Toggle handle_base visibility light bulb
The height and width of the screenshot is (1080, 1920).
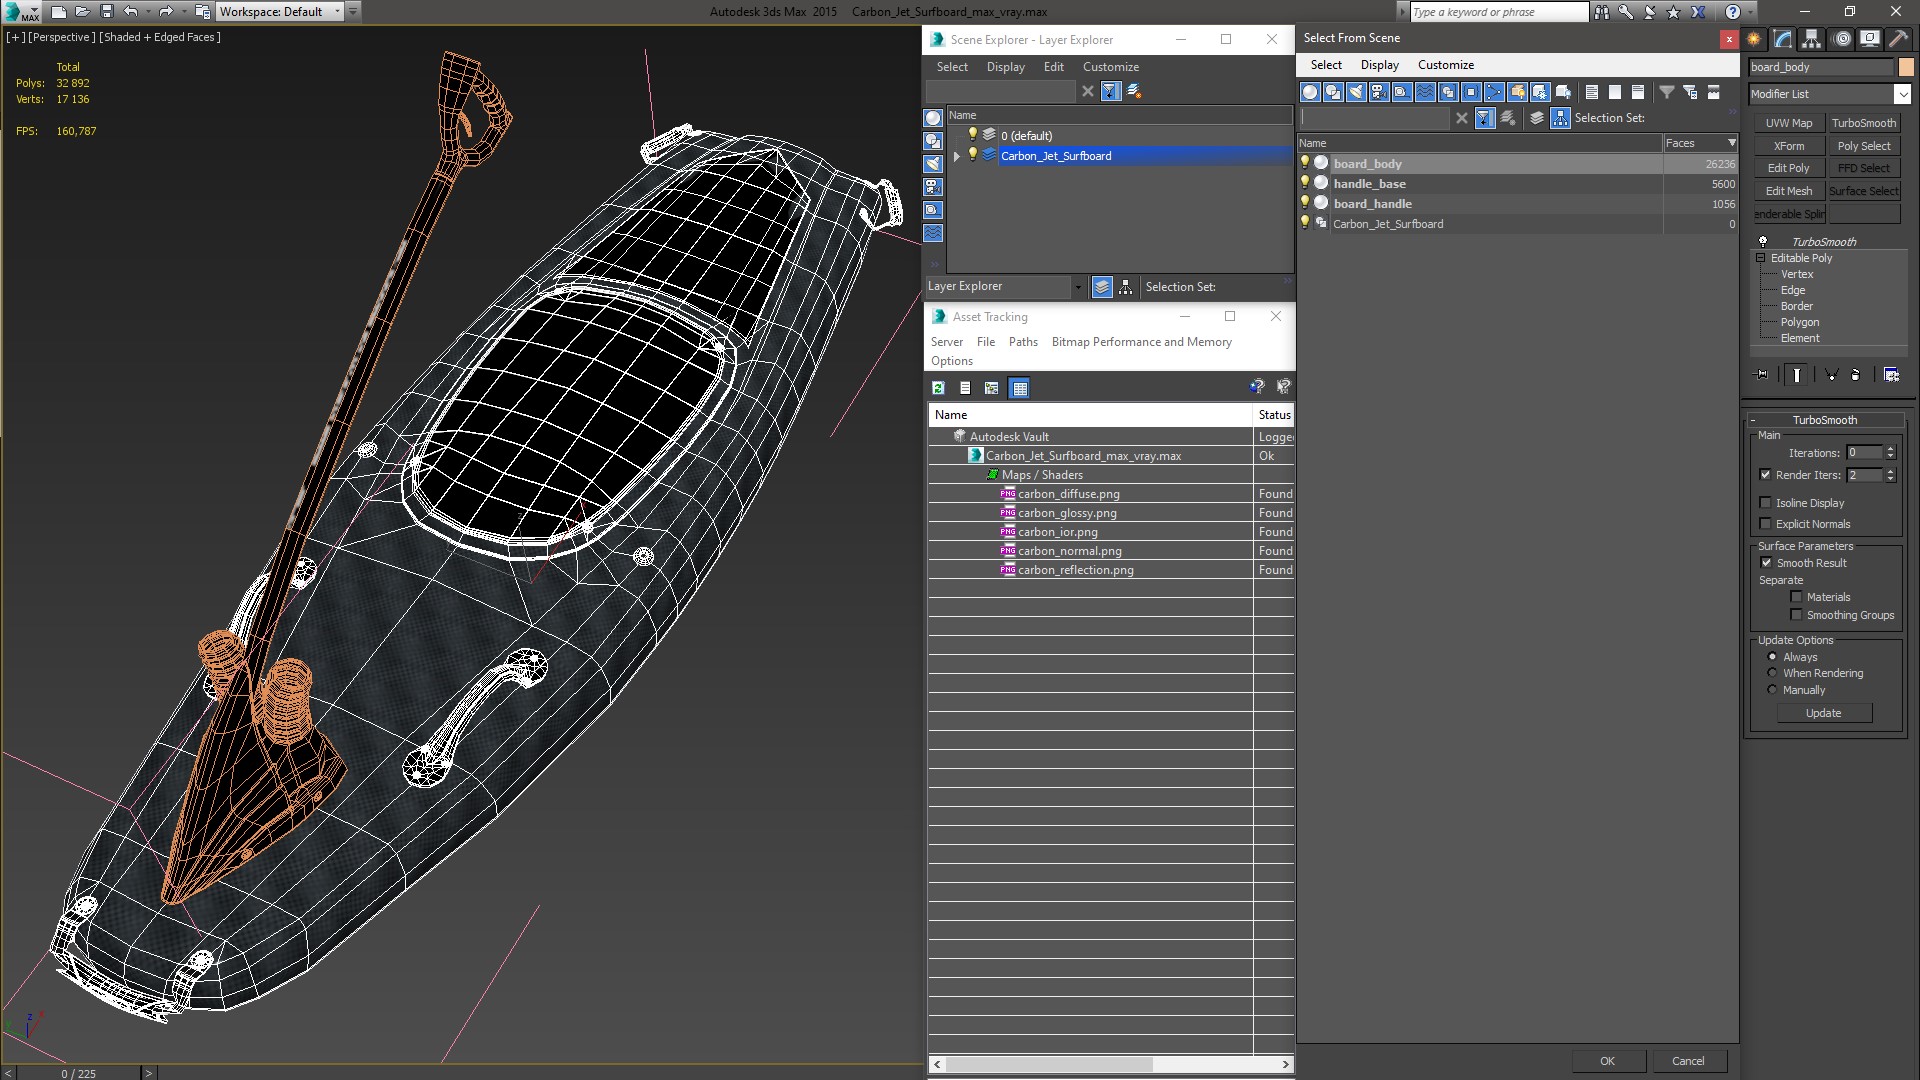(1305, 183)
